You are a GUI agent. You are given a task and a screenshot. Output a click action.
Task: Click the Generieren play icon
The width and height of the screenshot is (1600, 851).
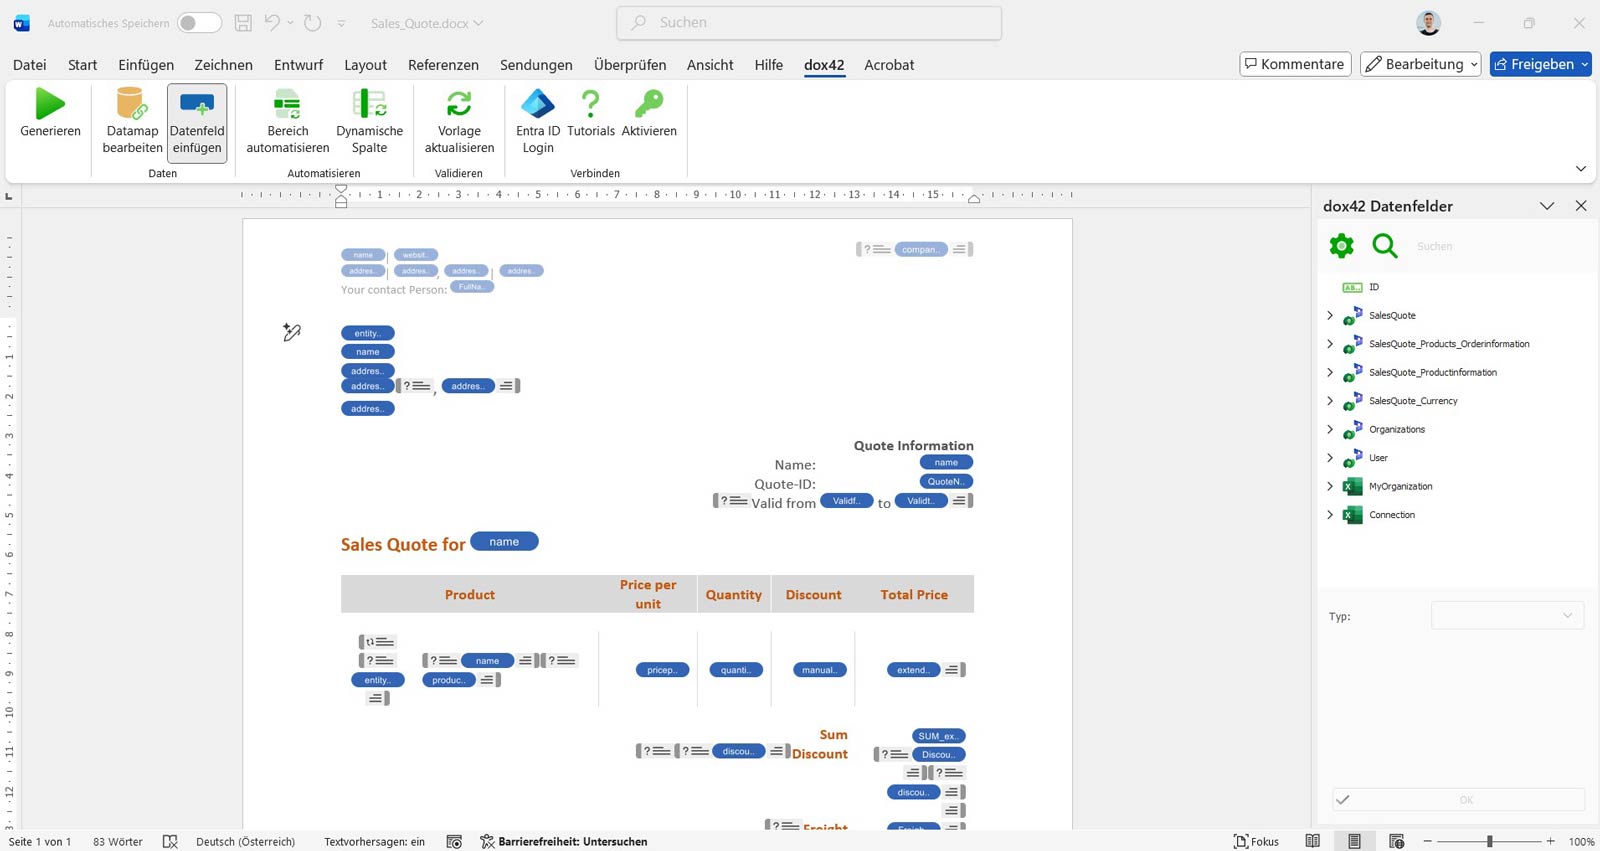coord(50,104)
